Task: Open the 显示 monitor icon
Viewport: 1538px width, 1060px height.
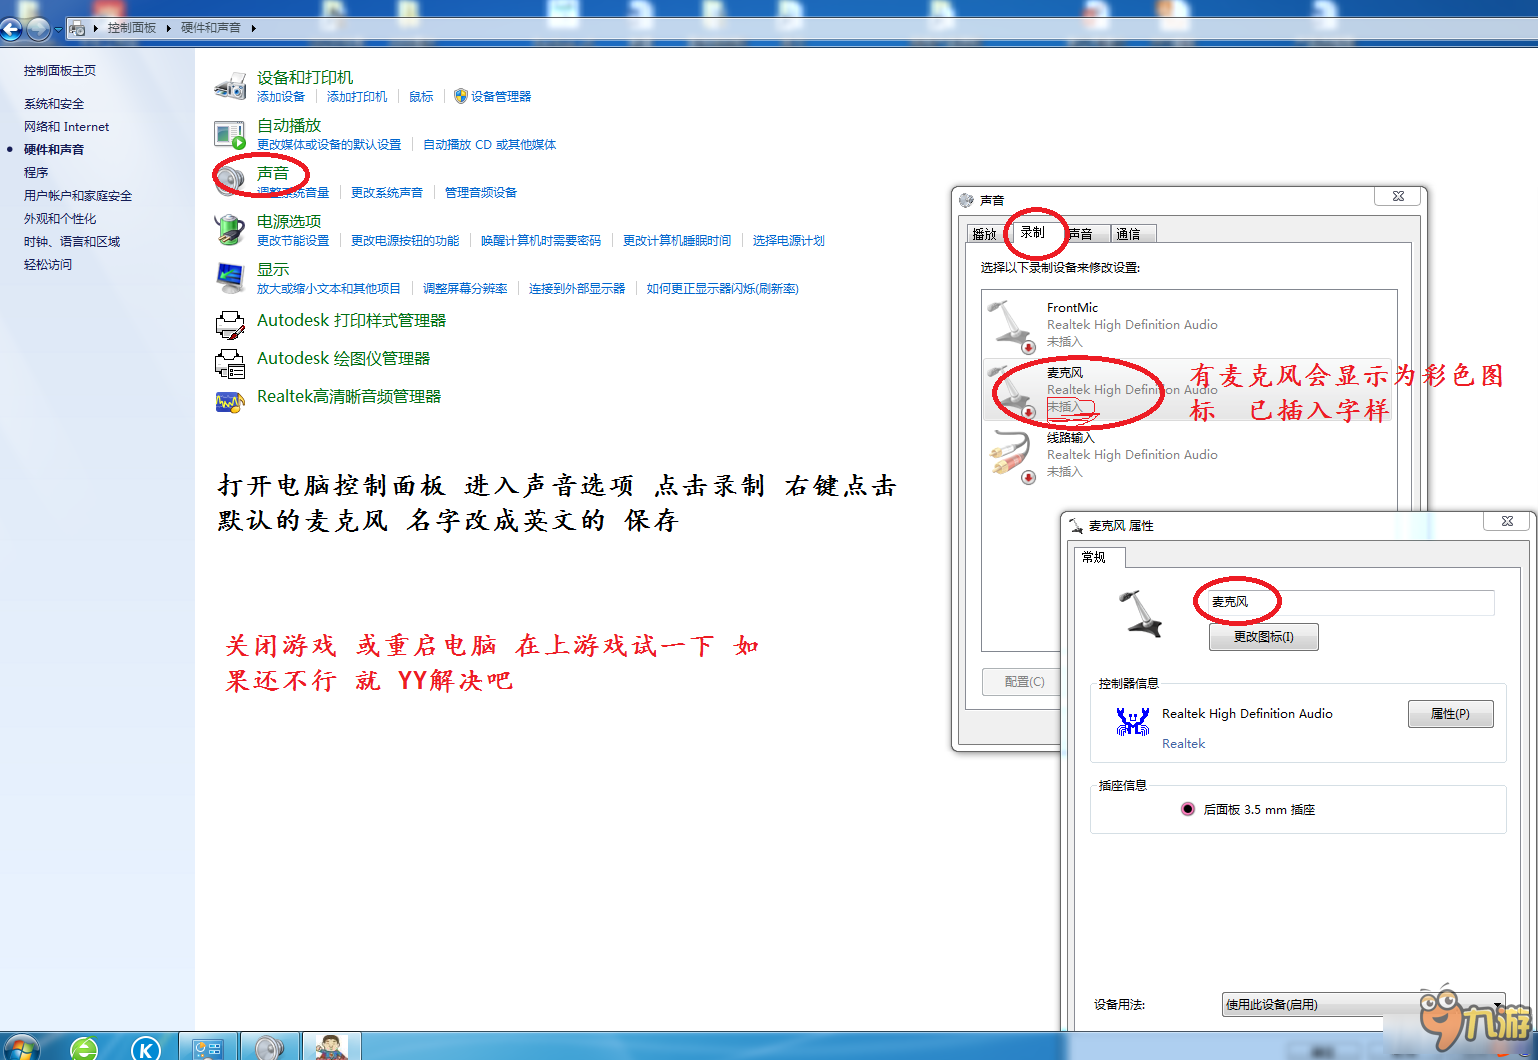Action: 230,277
